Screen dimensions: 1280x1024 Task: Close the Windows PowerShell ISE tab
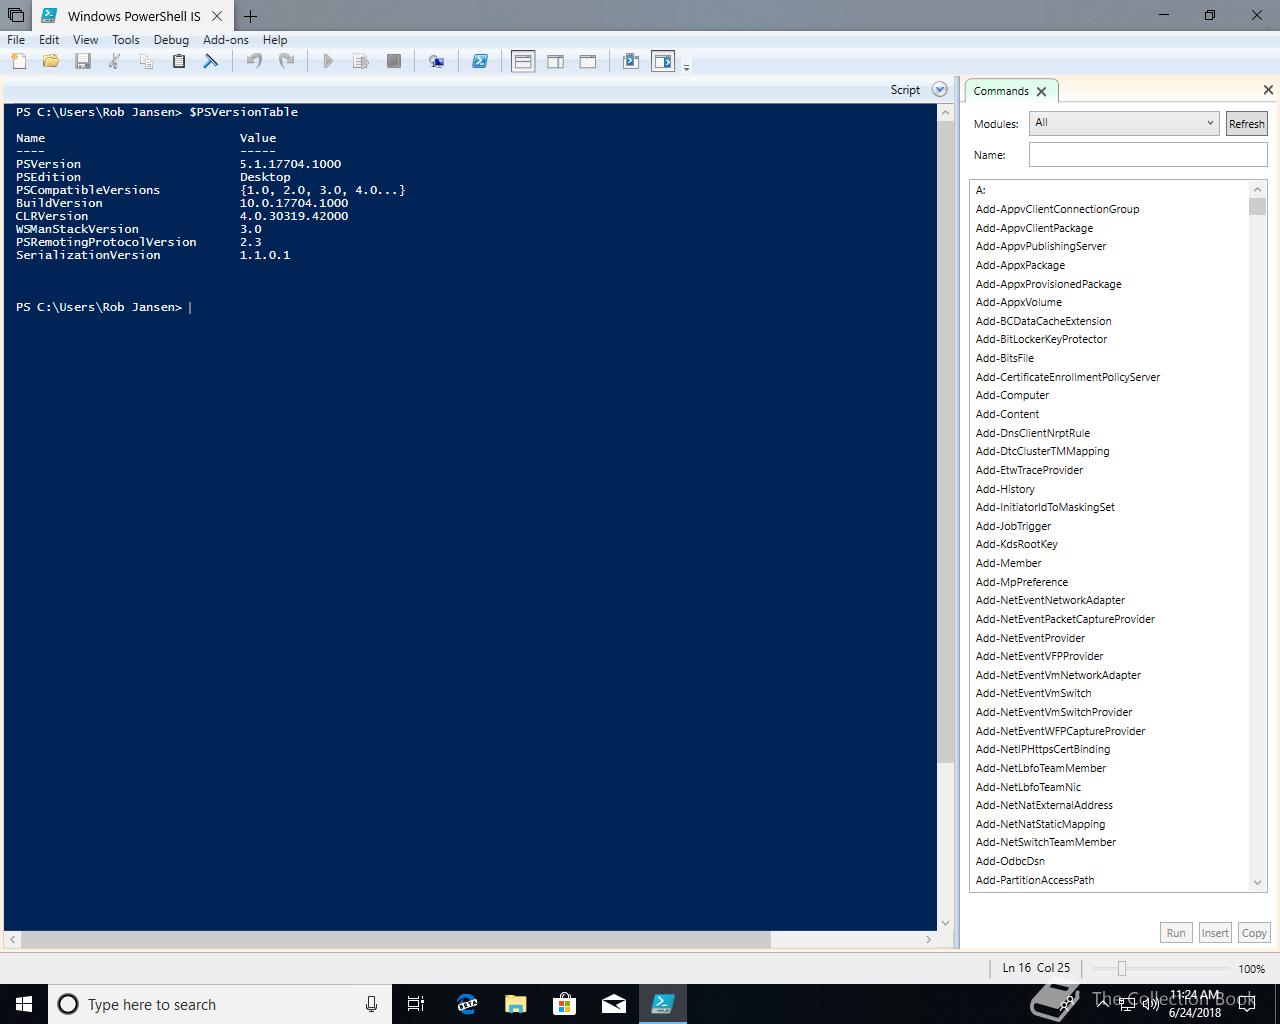tap(217, 16)
